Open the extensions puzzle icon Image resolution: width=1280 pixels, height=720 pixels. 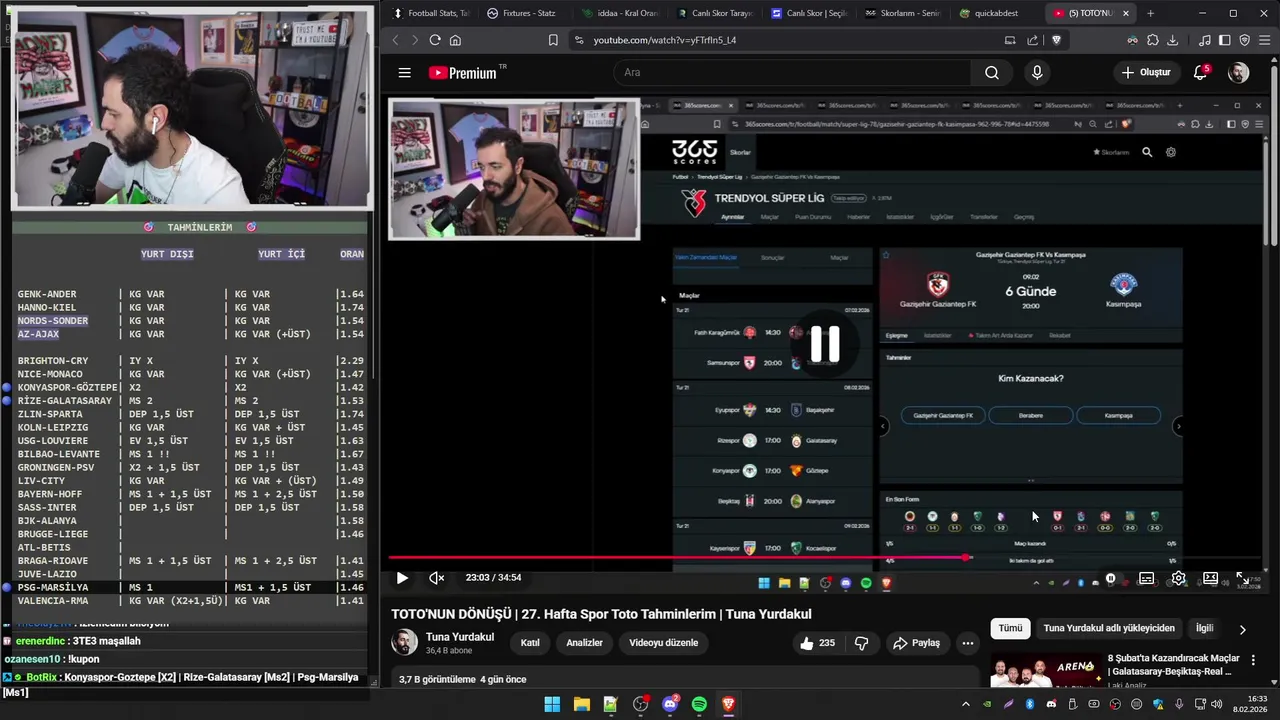pos(1152,40)
